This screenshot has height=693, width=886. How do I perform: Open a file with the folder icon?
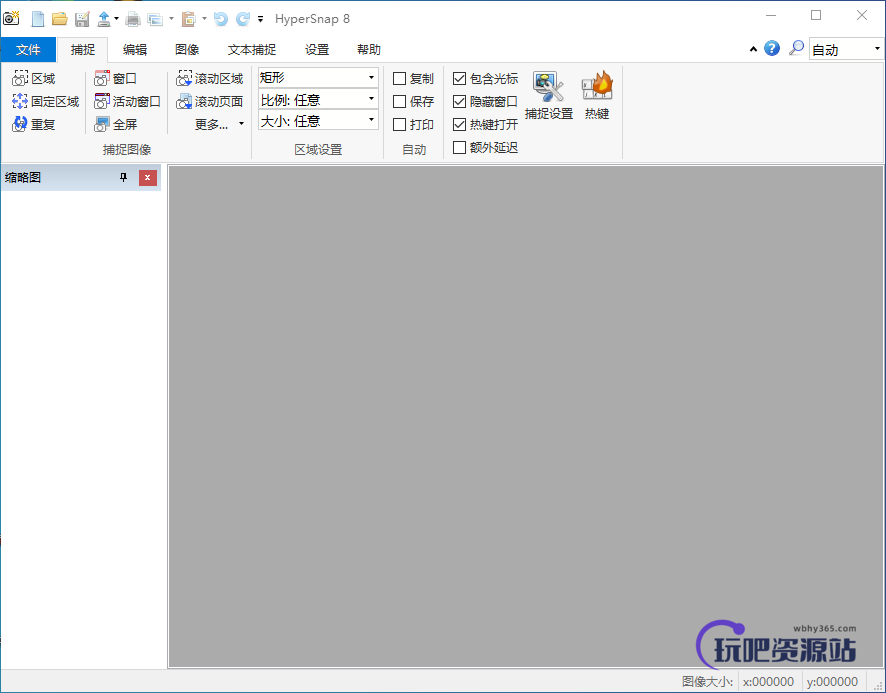[59, 19]
